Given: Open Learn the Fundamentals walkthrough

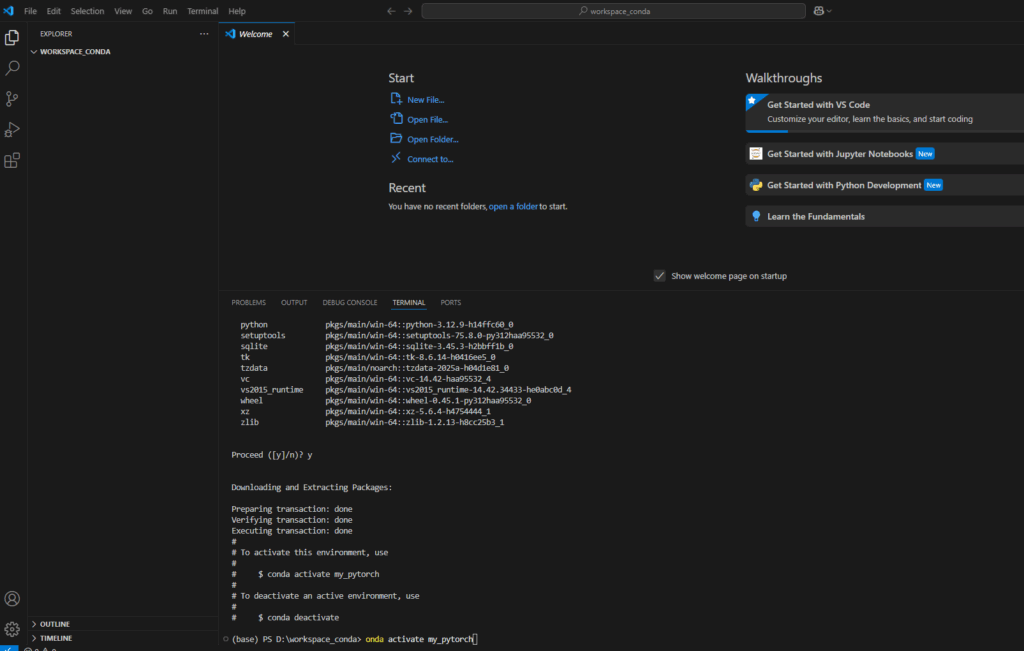Looking at the screenshot, I should tap(885, 216).
